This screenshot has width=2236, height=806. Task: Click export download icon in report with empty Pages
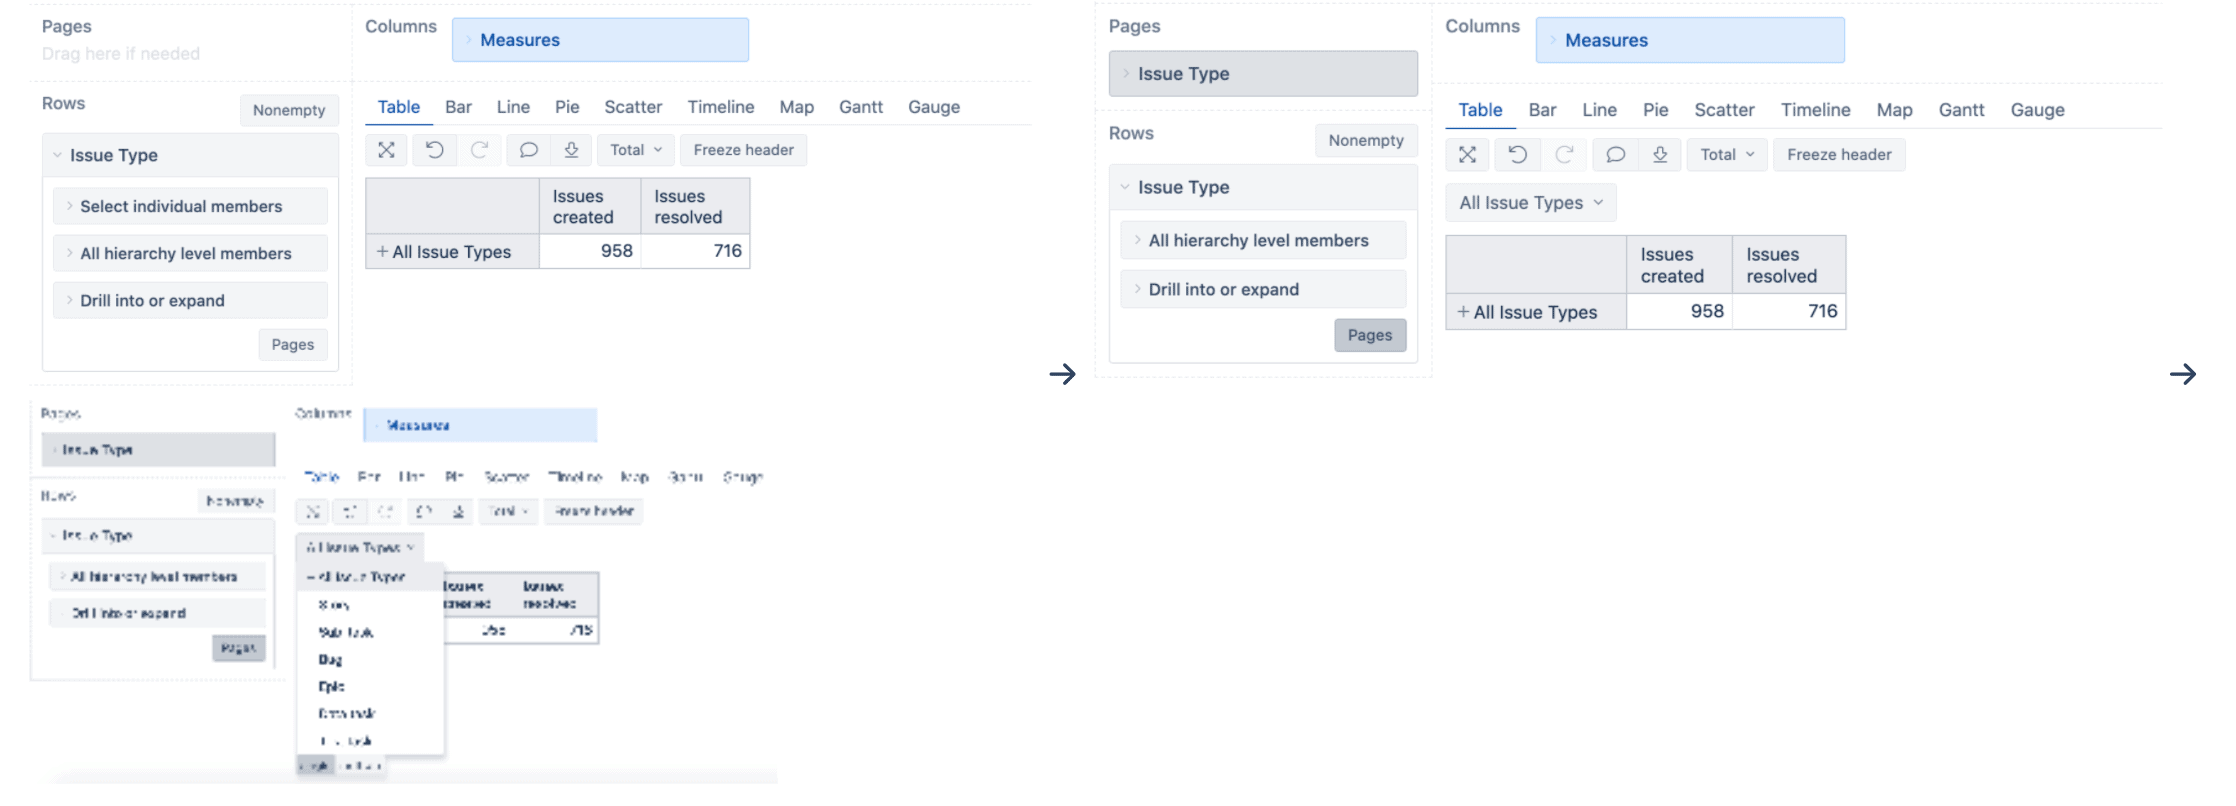(x=571, y=150)
